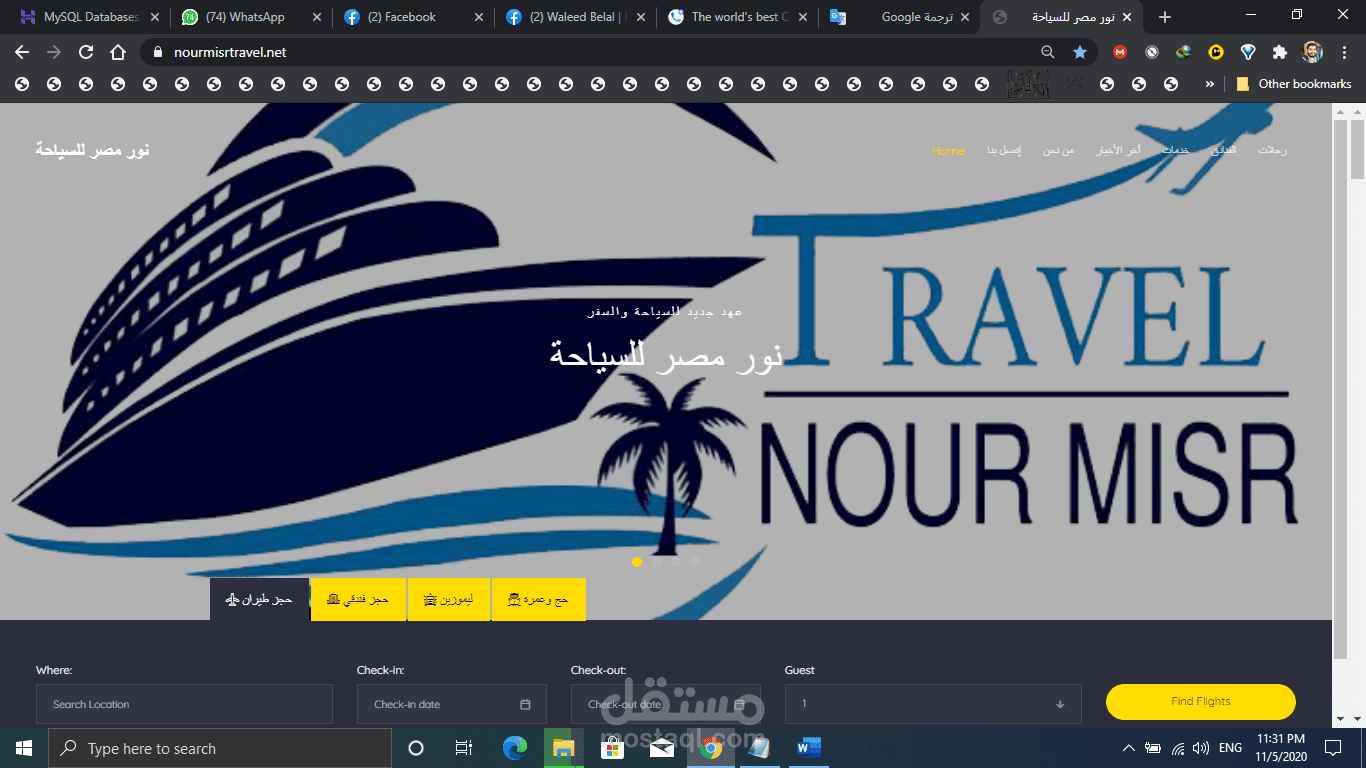Open the Chrome three-dot menu
This screenshot has width=1366, height=768.
click(x=1344, y=52)
